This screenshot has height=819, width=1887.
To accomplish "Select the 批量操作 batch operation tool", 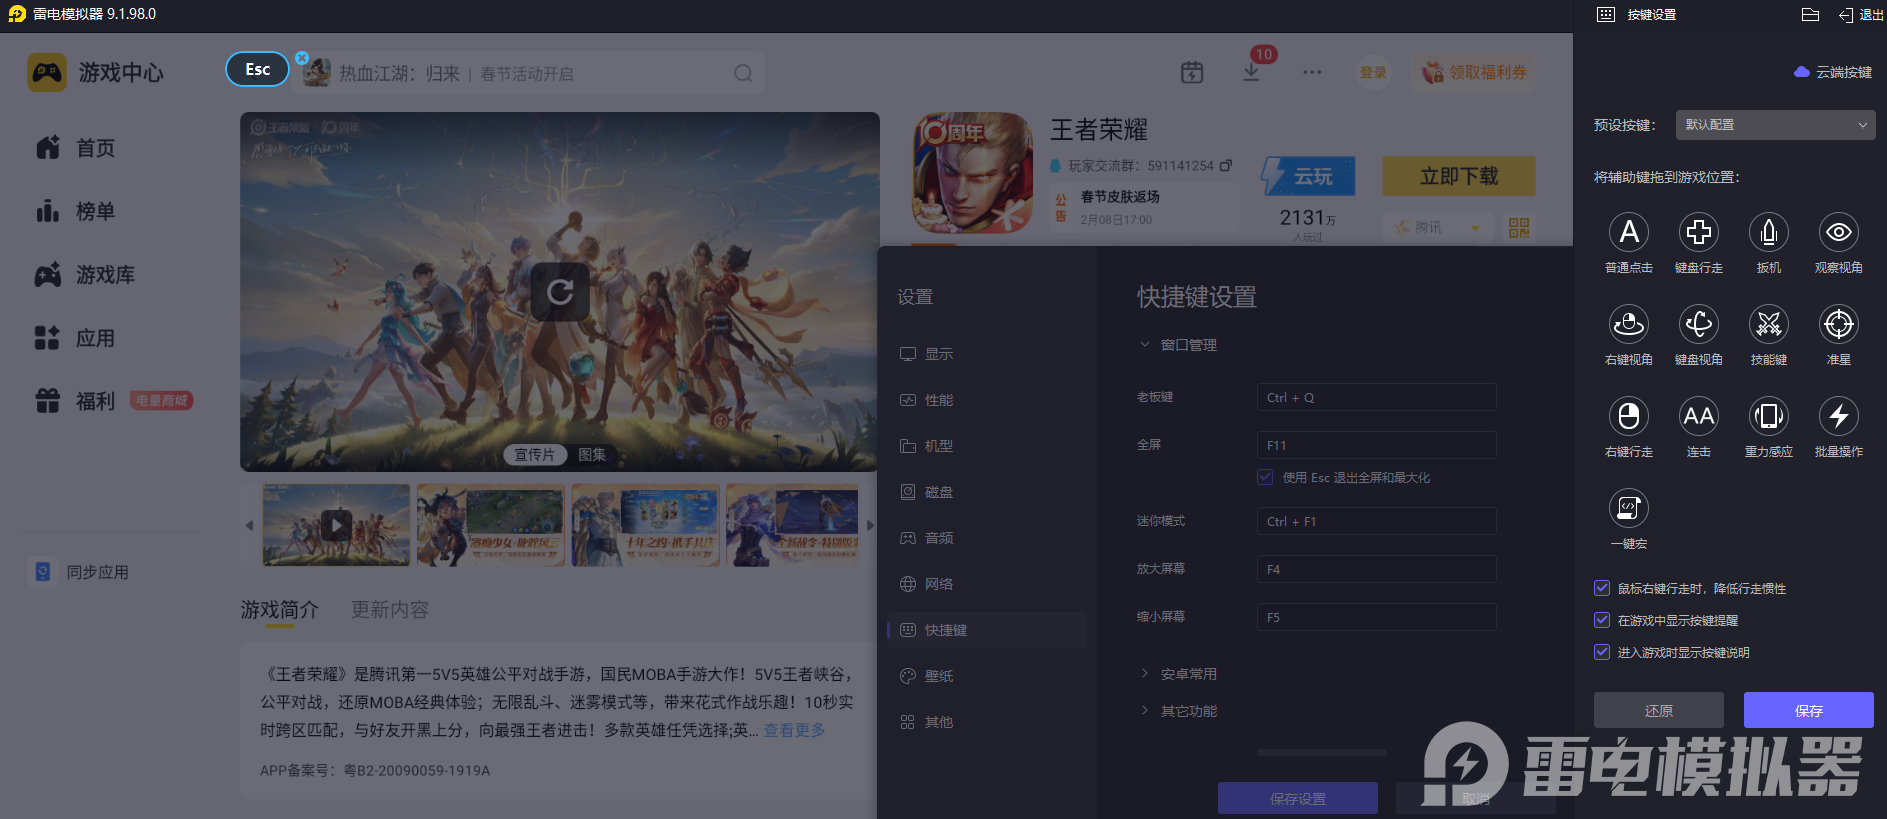I will point(1838,416).
